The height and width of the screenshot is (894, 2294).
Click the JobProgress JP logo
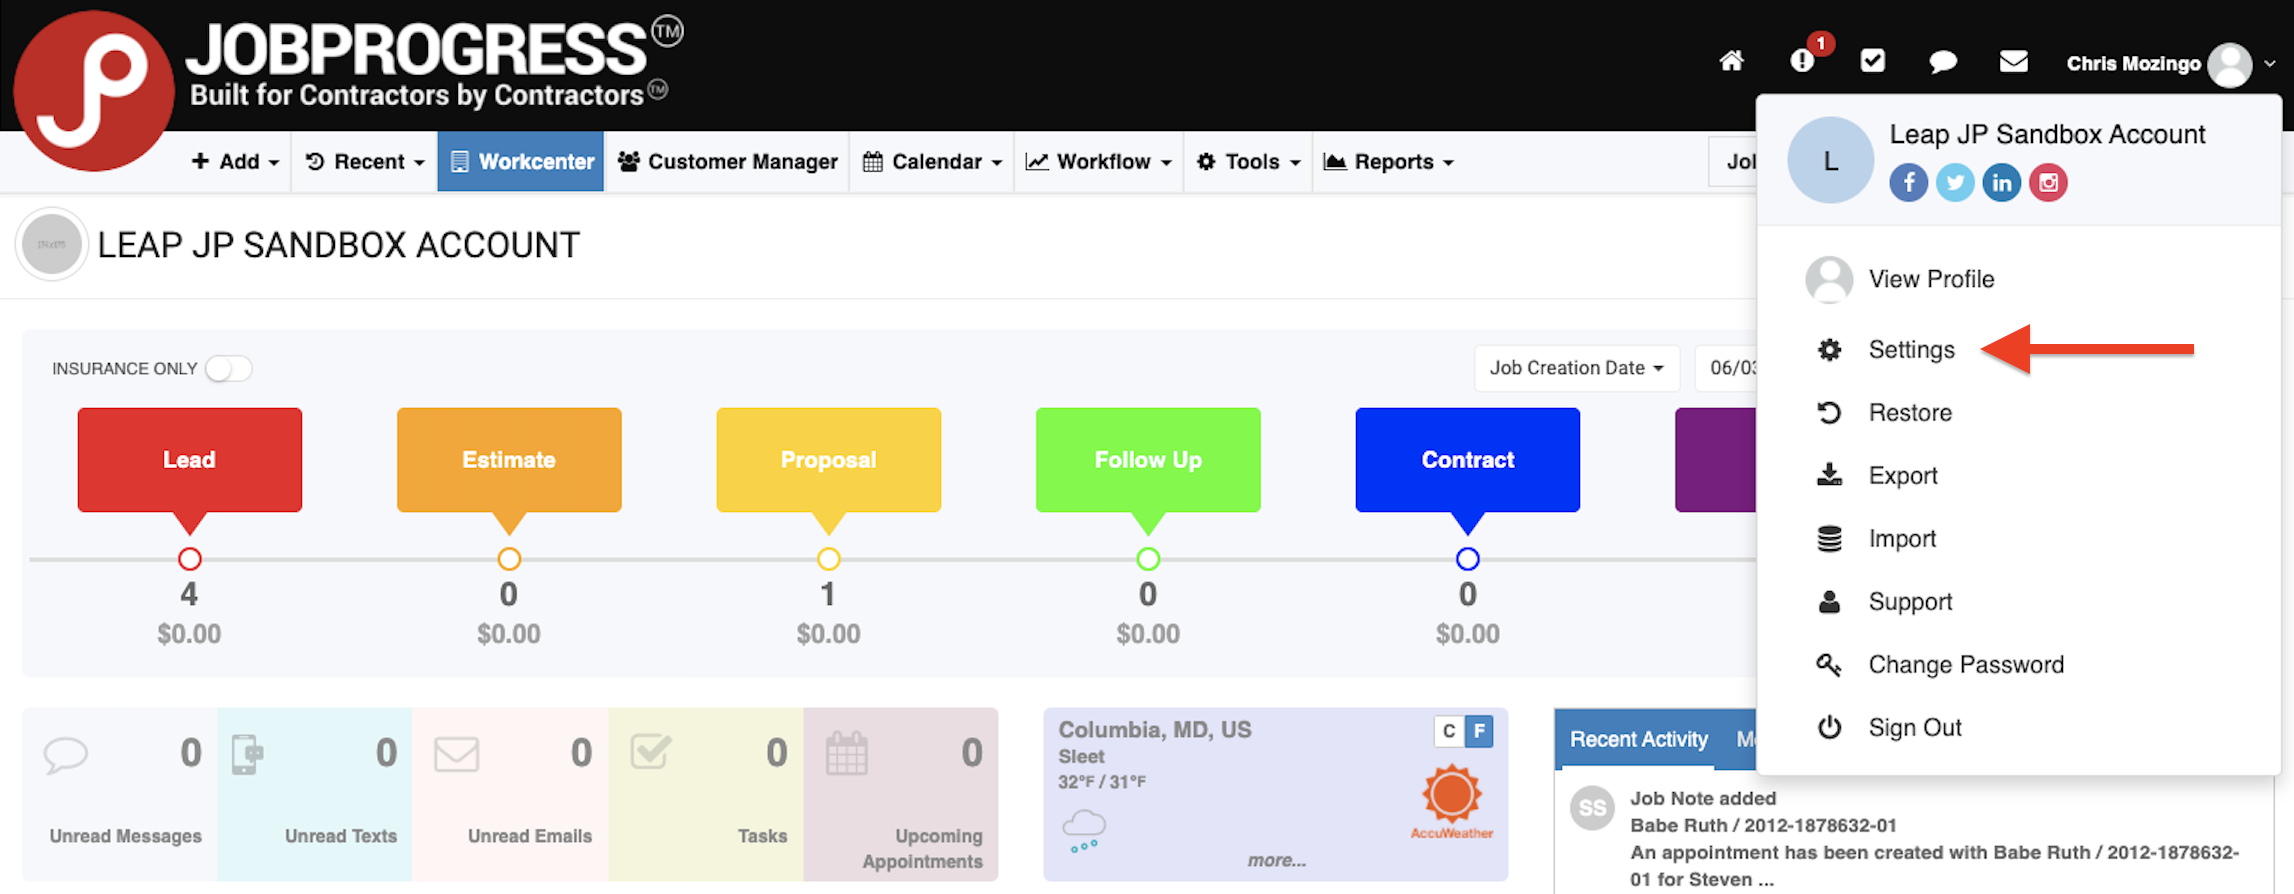click(x=93, y=91)
